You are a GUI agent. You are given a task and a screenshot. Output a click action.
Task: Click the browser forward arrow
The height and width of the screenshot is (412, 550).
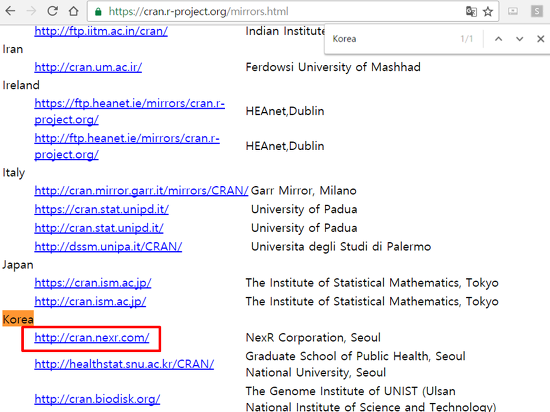point(31,11)
